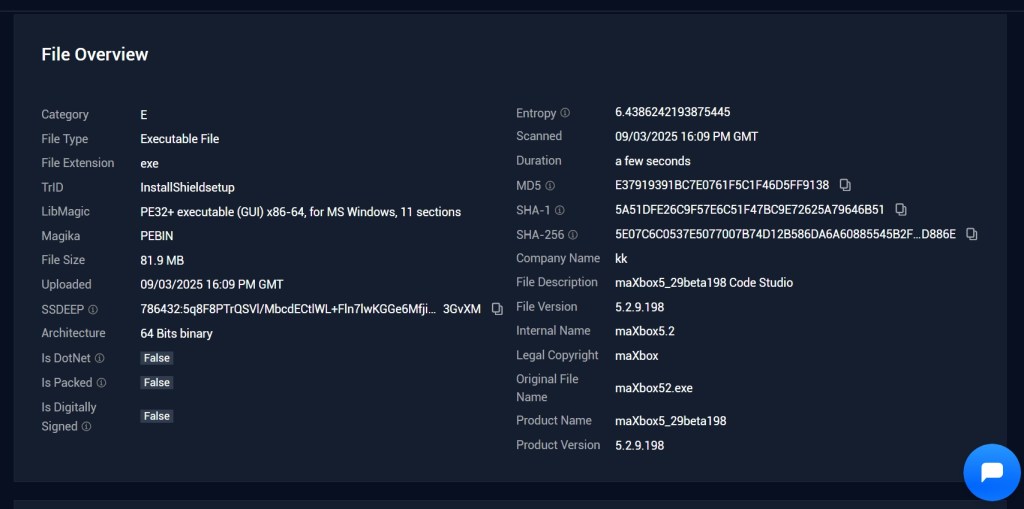Click the File Overview heading
This screenshot has height=509, width=1024.
pos(95,55)
